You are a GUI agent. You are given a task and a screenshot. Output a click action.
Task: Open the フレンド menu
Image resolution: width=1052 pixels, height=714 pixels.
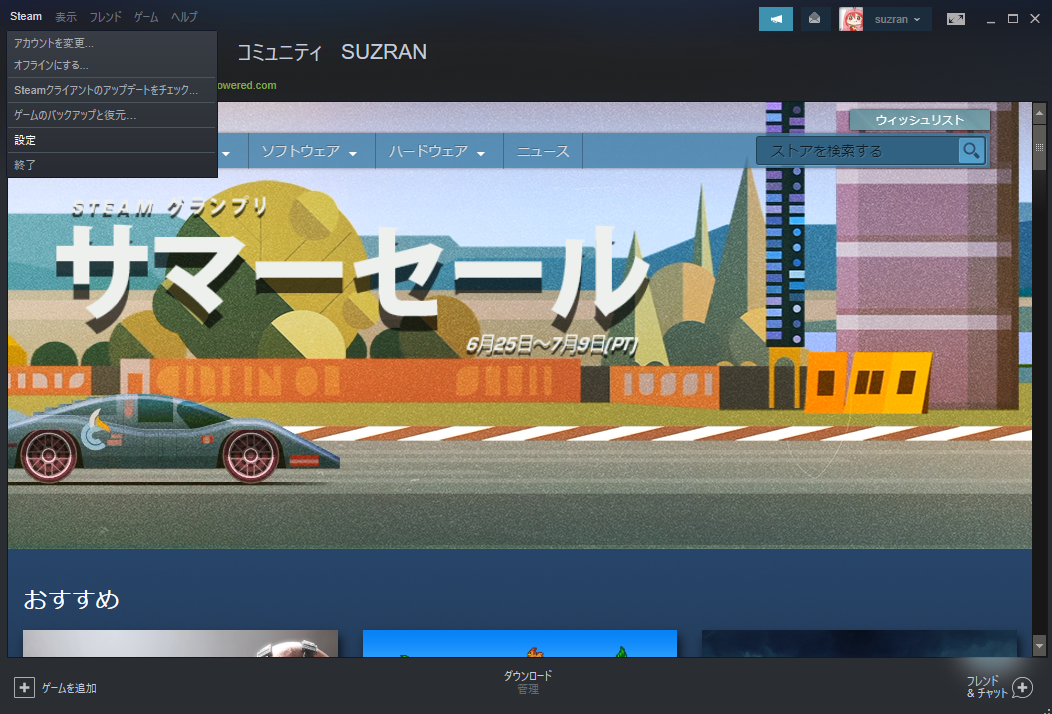105,17
